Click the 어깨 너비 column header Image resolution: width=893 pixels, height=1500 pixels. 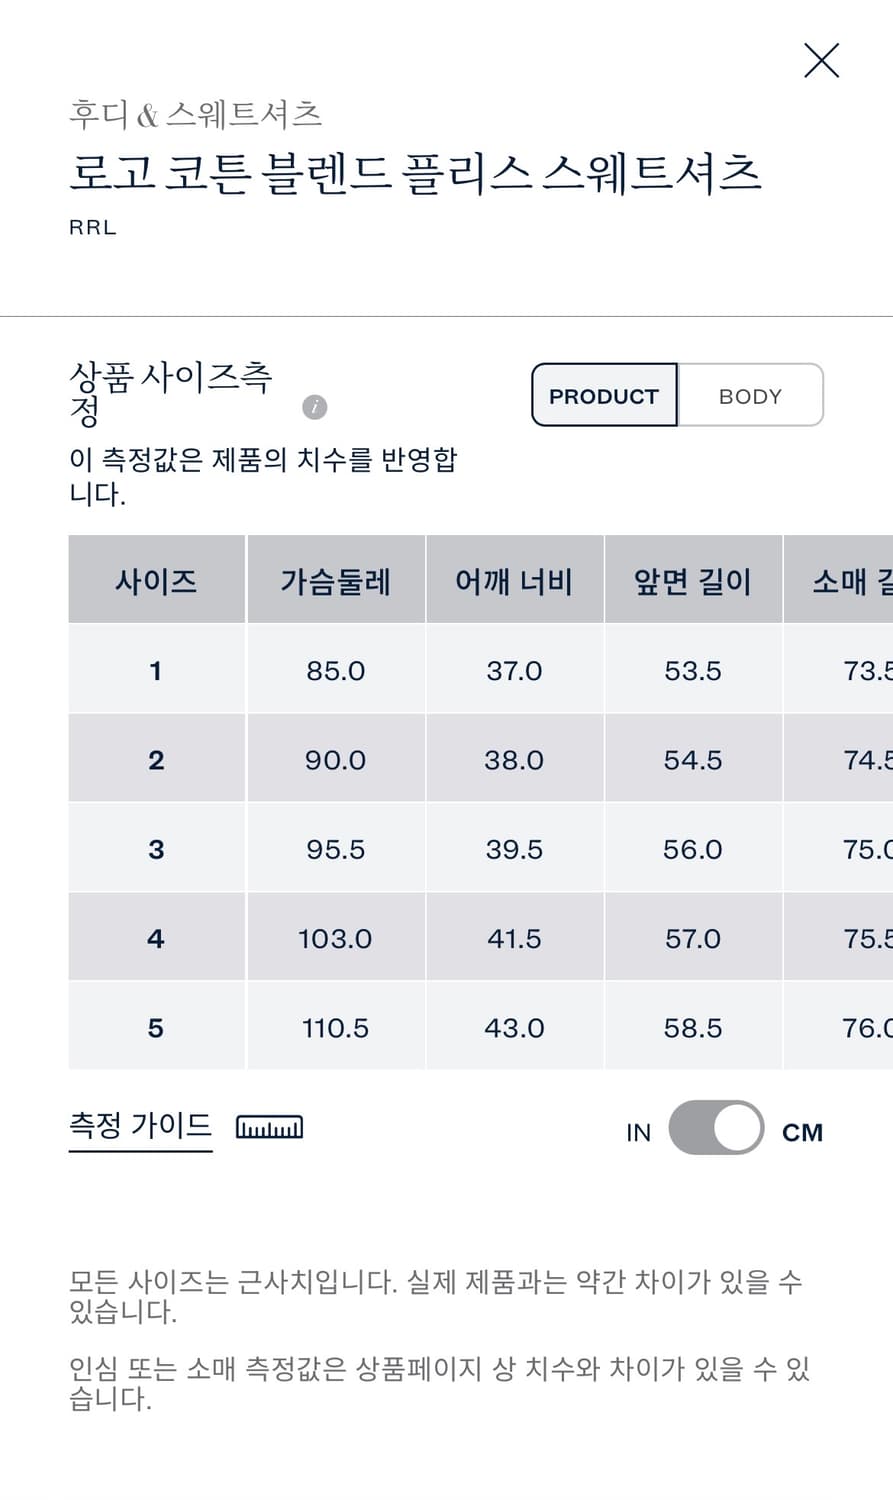(514, 581)
